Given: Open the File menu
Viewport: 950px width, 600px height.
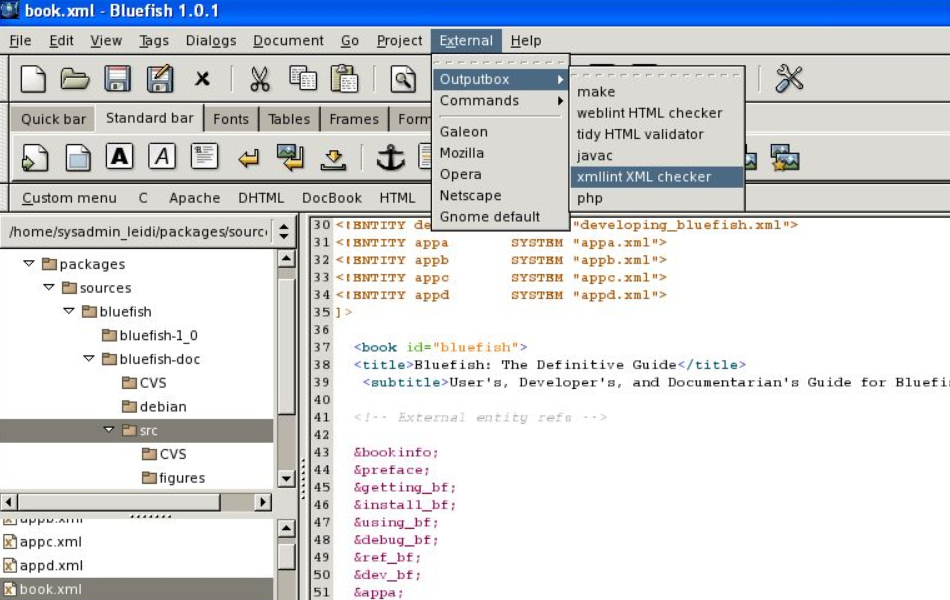Looking at the screenshot, I should pos(21,41).
